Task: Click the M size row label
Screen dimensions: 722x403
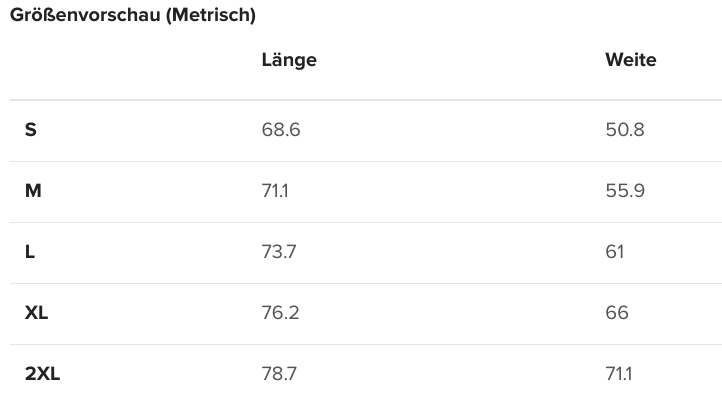Action: click(x=33, y=191)
